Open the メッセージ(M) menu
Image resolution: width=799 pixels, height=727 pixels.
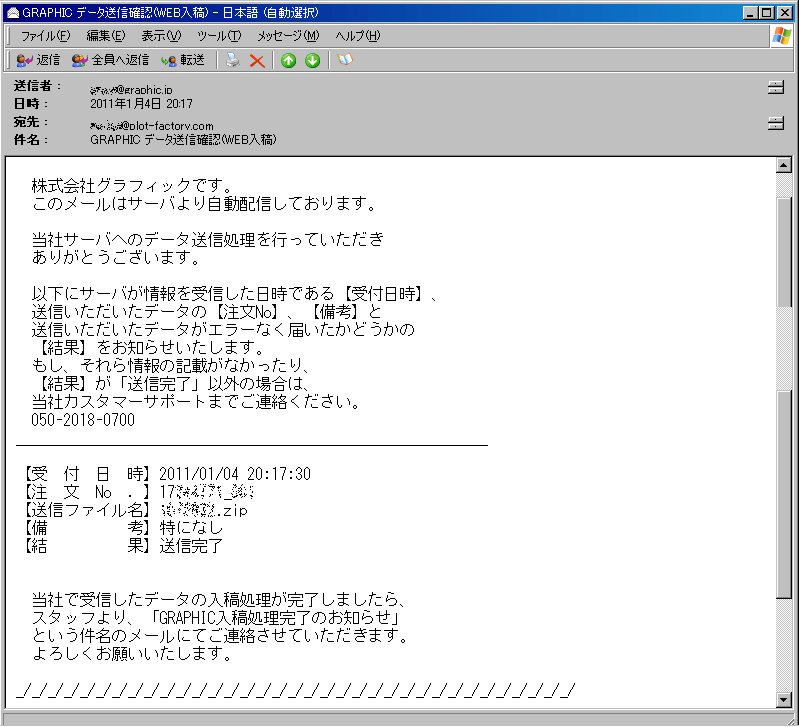point(288,36)
